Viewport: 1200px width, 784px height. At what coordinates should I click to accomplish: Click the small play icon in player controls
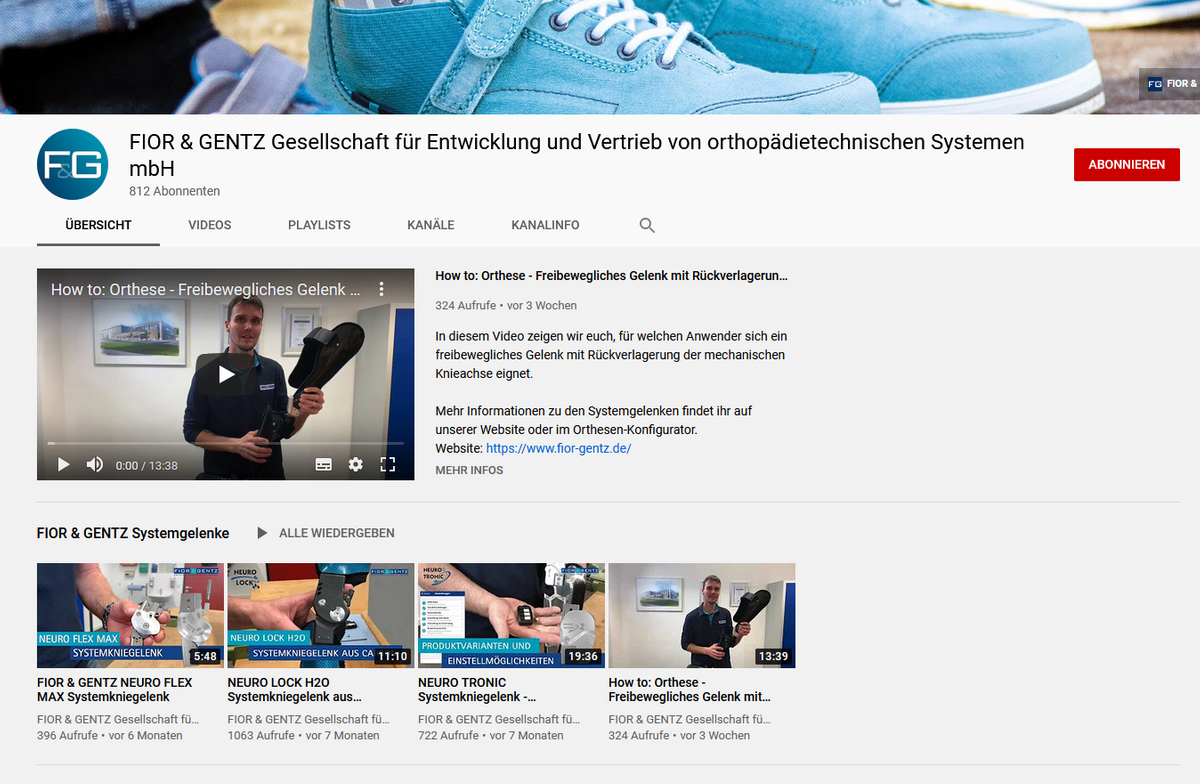[x=63, y=464]
